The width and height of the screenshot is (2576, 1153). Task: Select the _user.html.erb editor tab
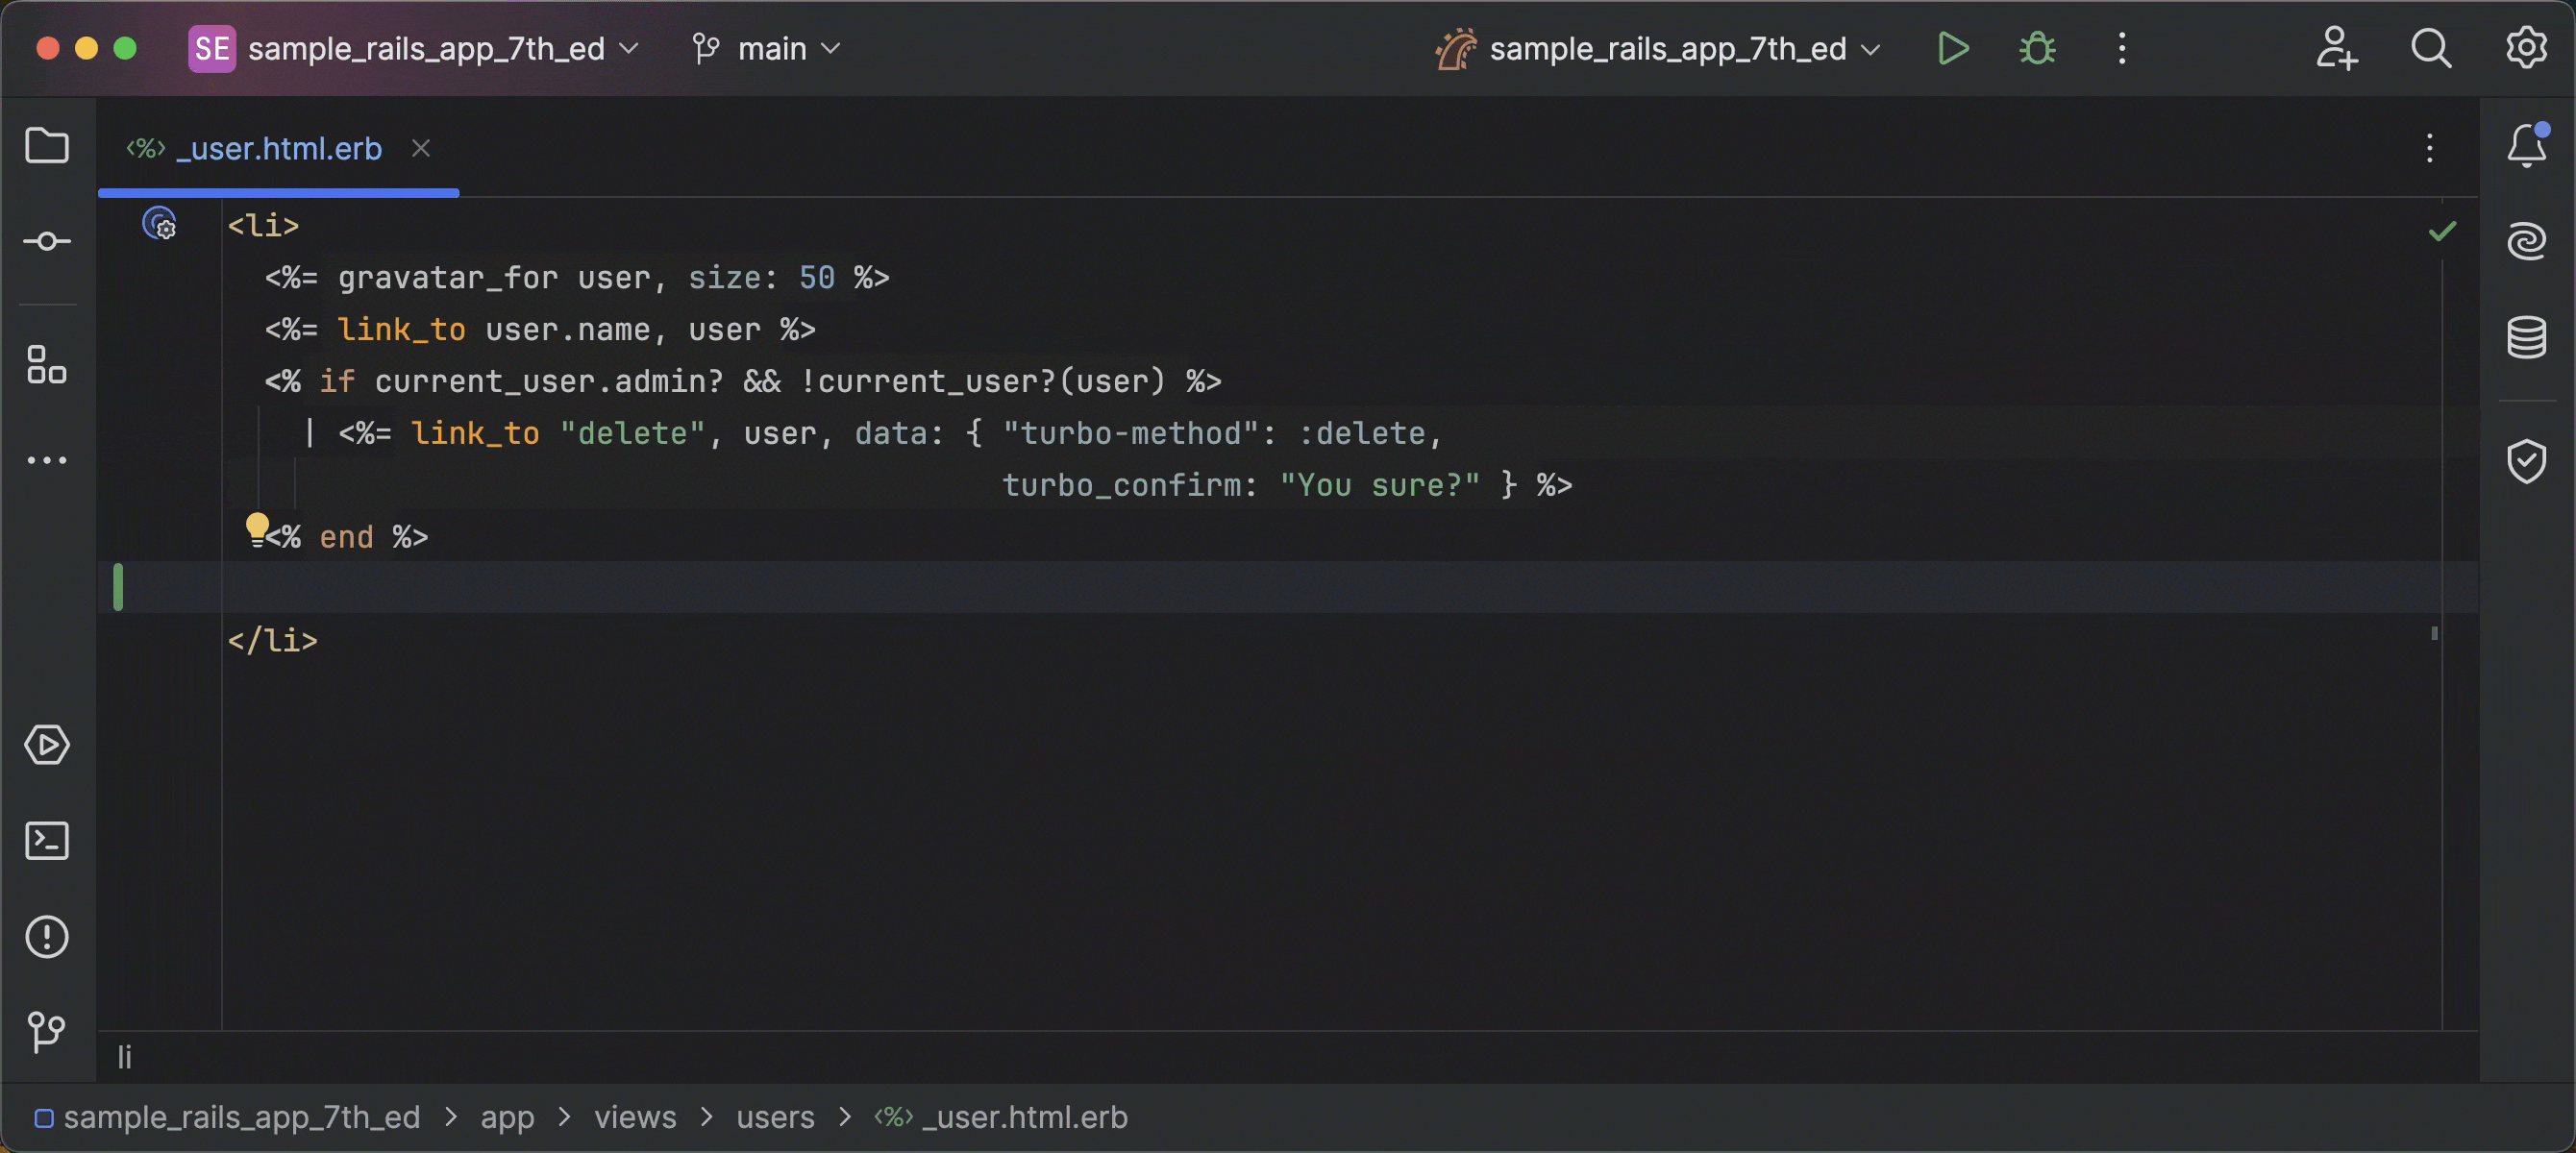[278, 149]
